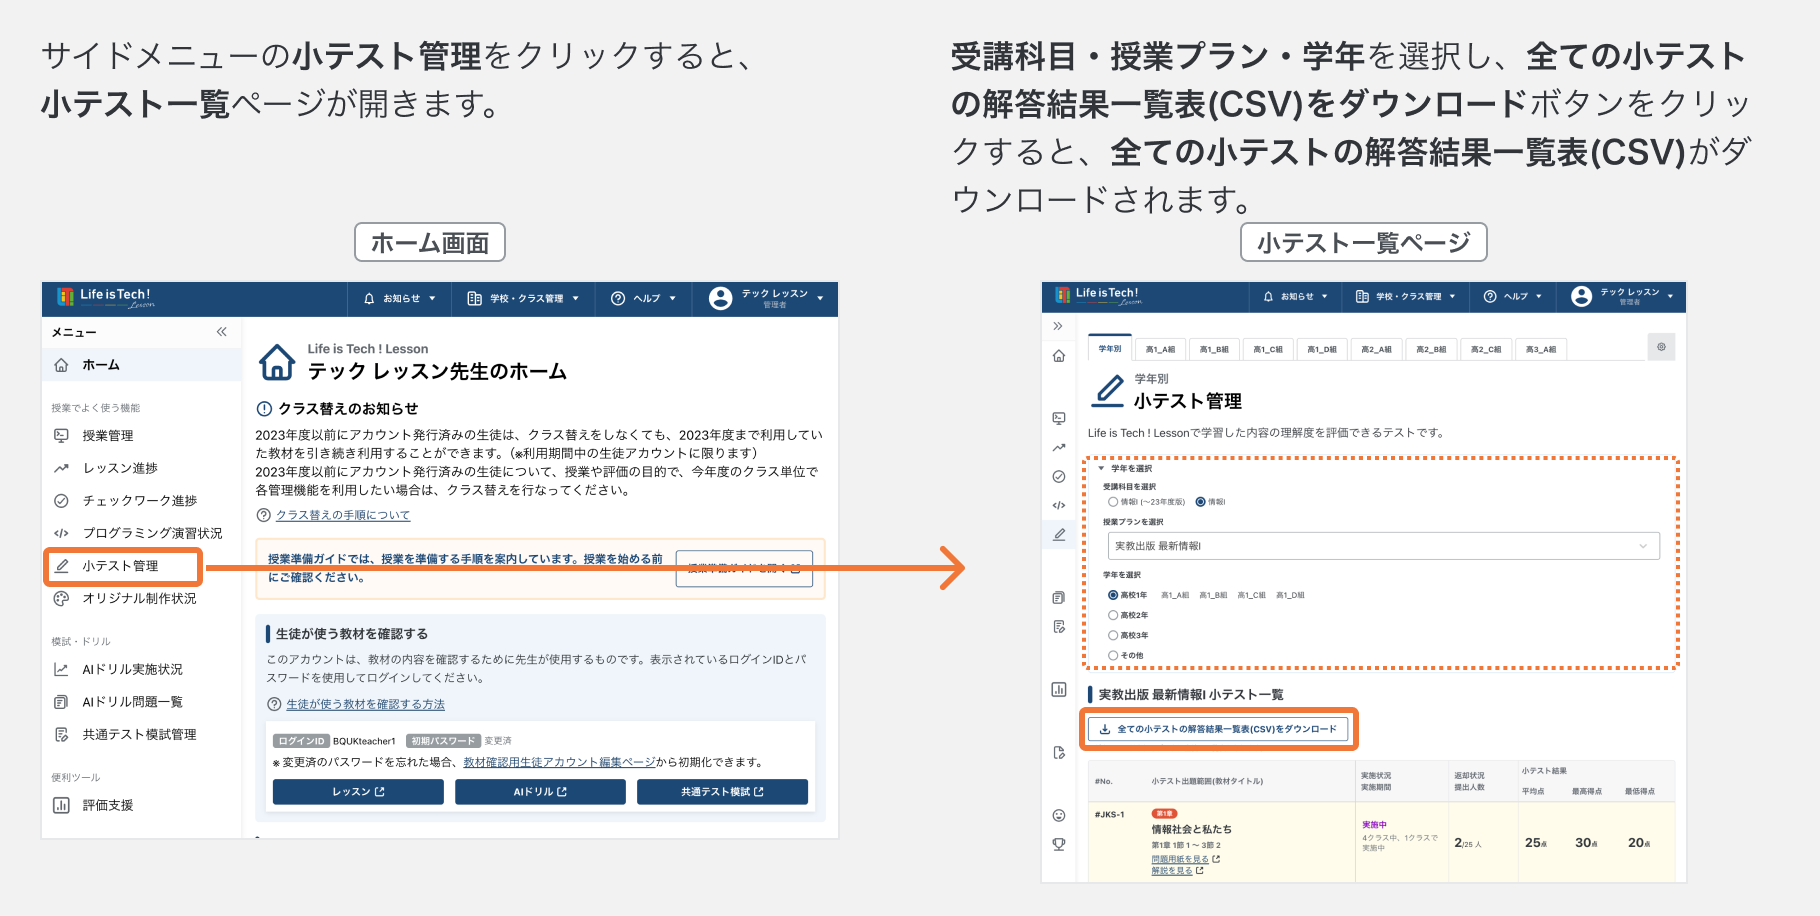Open ホーム in home side menu
The height and width of the screenshot is (916, 1820).
(x=142, y=365)
